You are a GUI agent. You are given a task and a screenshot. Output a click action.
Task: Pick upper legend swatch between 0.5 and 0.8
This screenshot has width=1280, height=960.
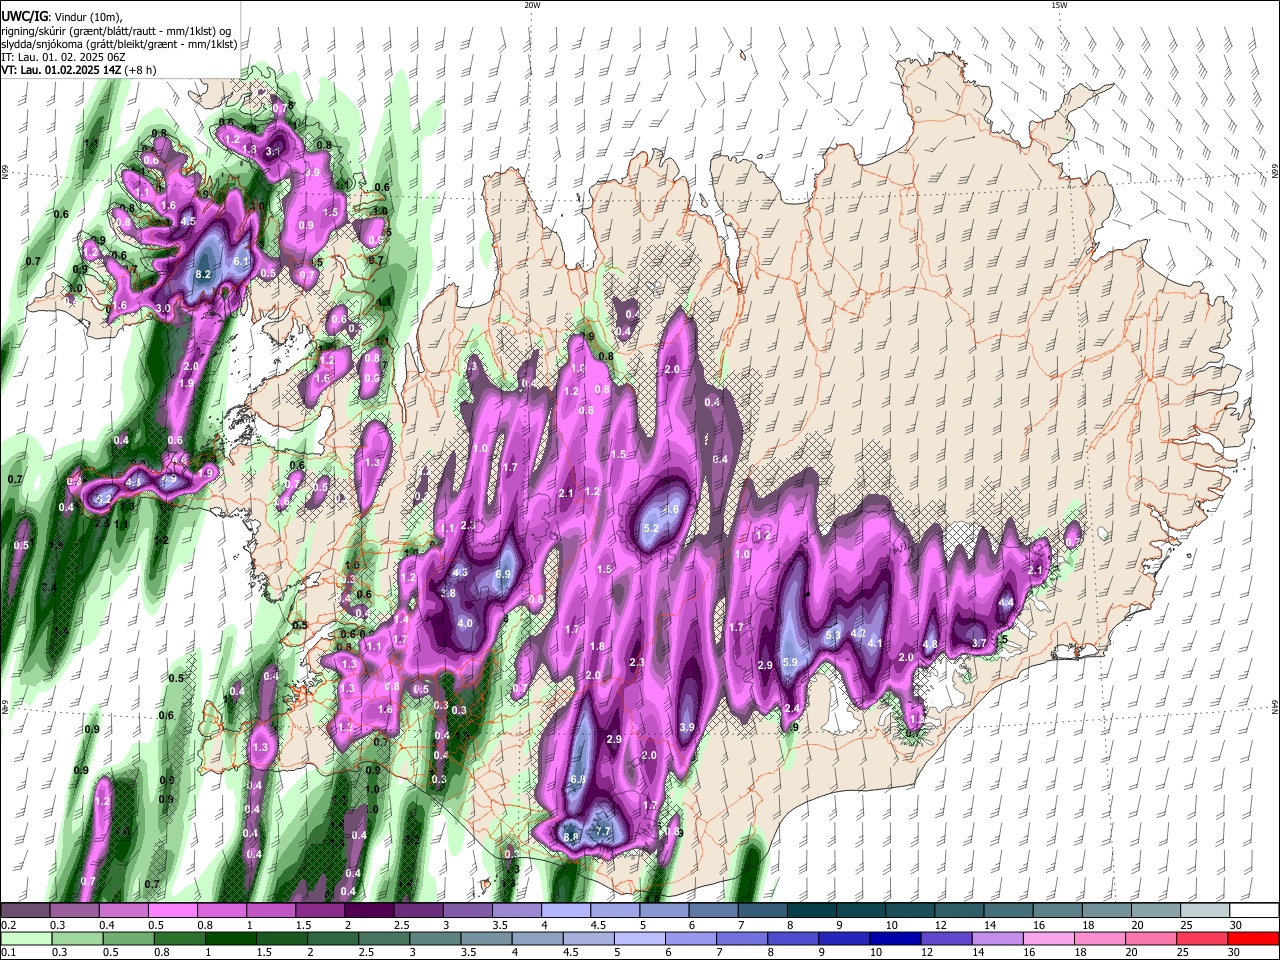[x=172, y=911]
